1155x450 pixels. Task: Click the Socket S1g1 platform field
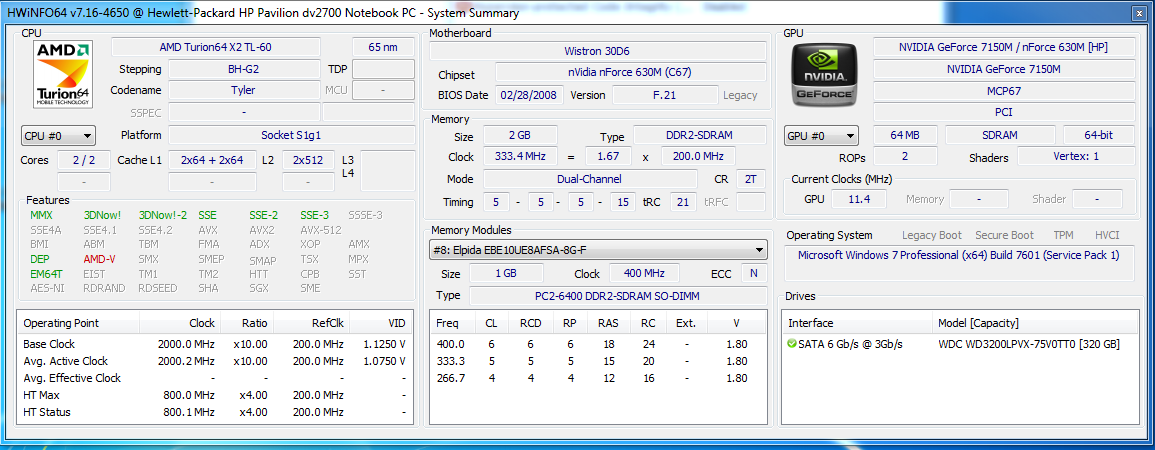[291, 136]
